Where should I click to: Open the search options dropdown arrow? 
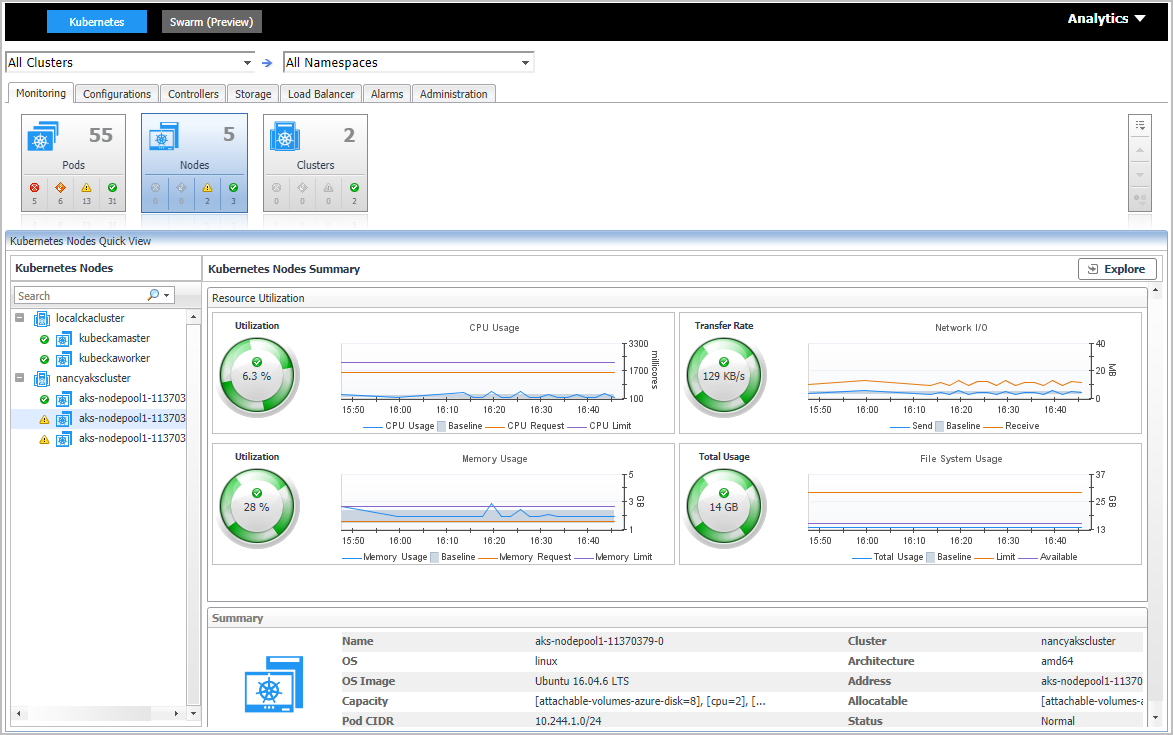click(x=167, y=295)
